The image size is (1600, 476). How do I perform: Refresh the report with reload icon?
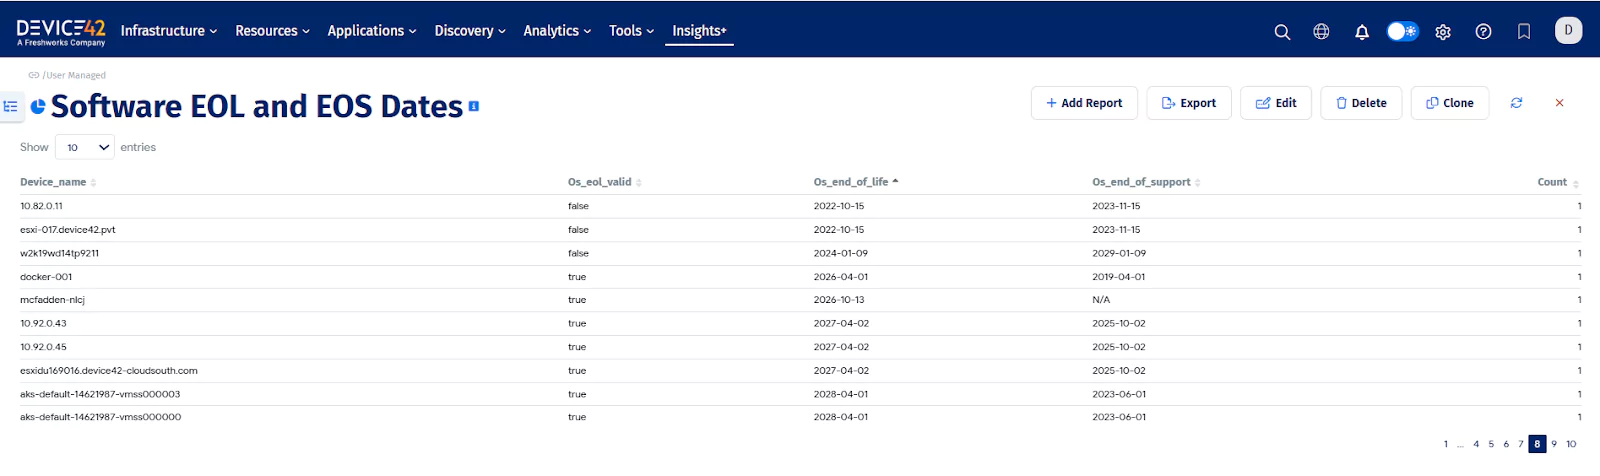point(1516,103)
